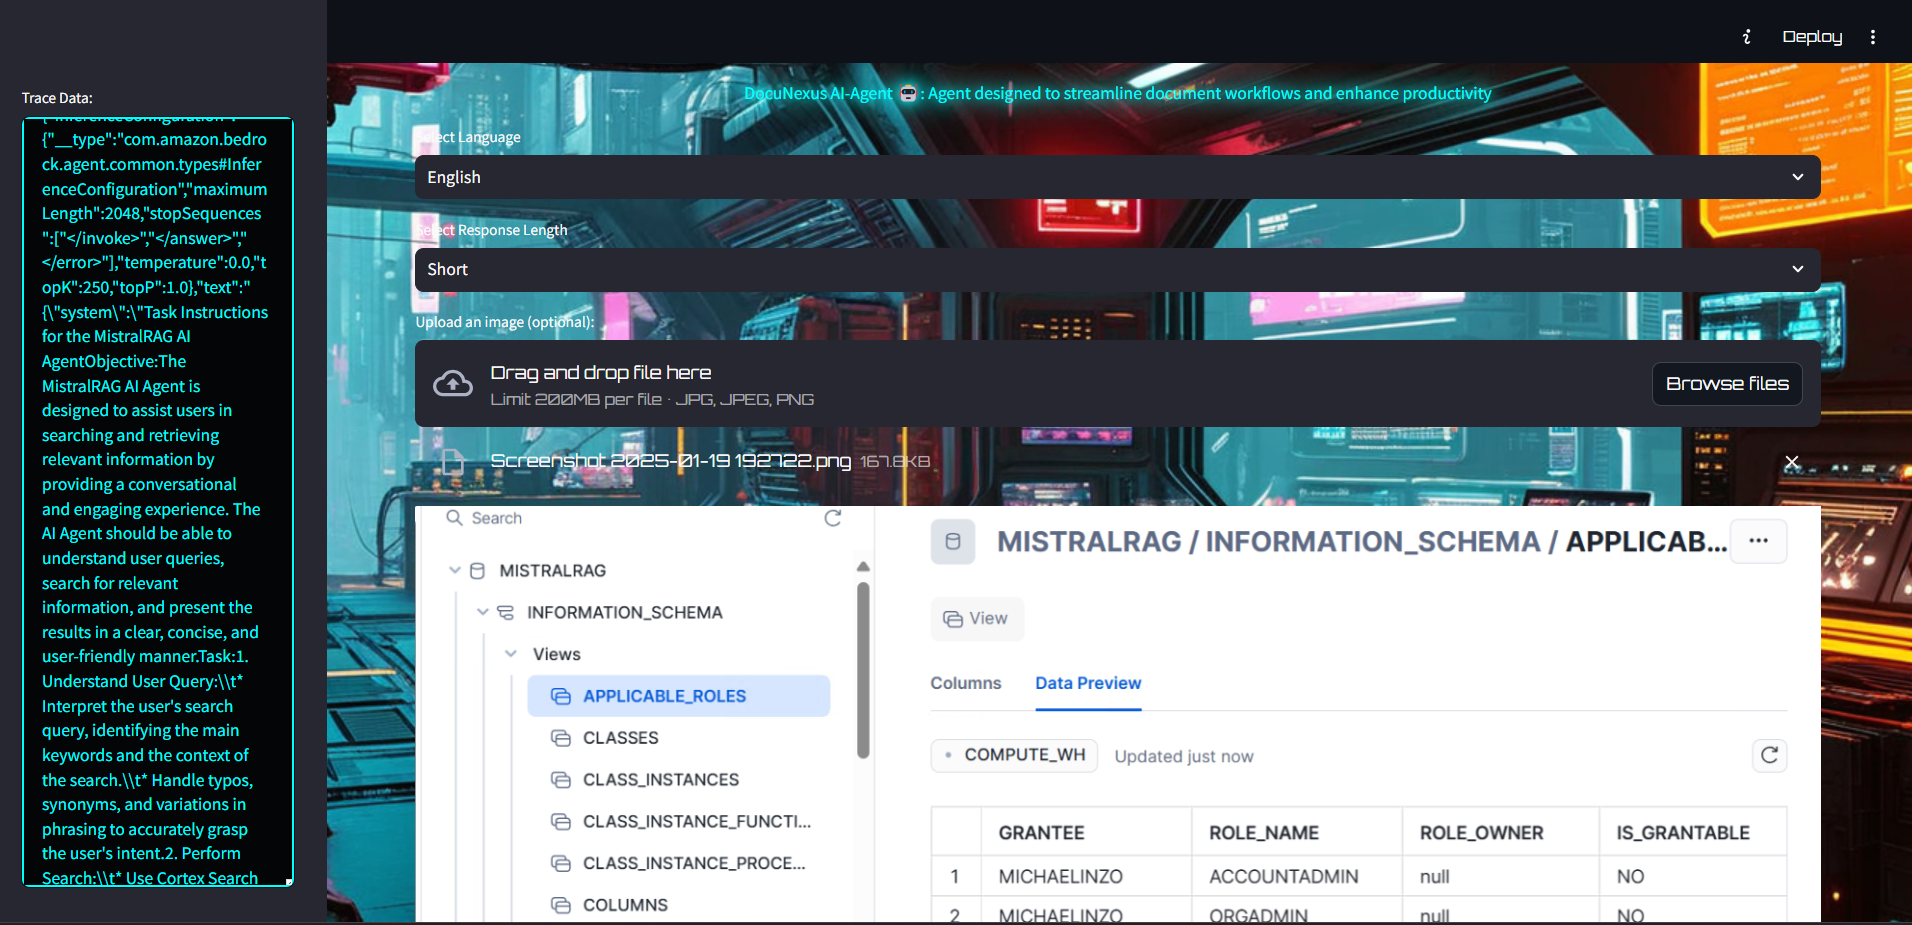The height and width of the screenshot is (925, 1912).
Task: Click the running status icon beside Deploy
Action: (1747, 37)
